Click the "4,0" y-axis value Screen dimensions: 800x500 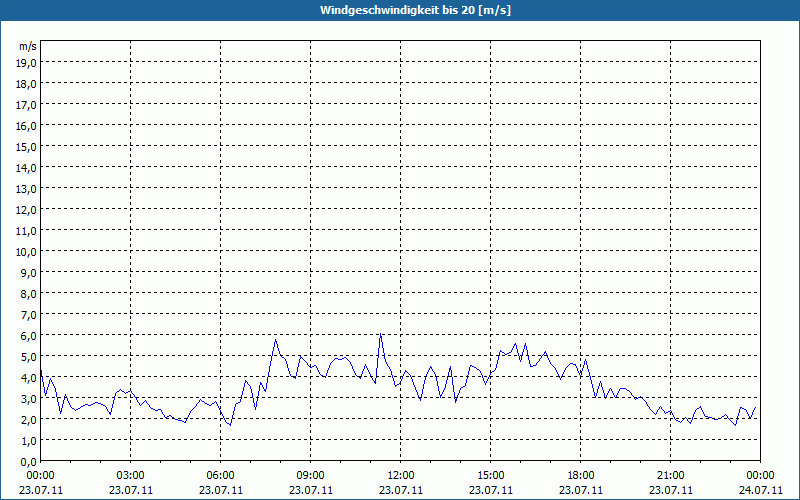28,379
